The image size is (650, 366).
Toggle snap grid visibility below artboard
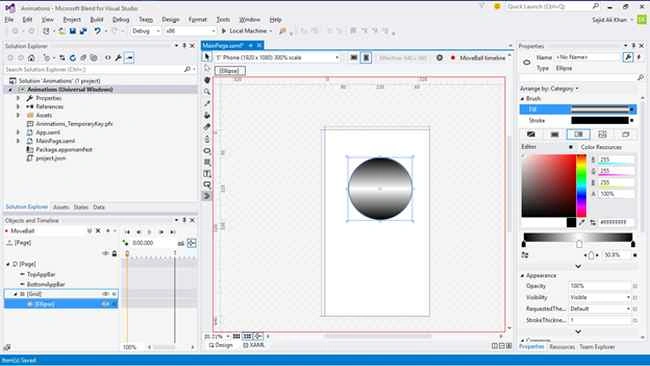click(x=236, y=336)
